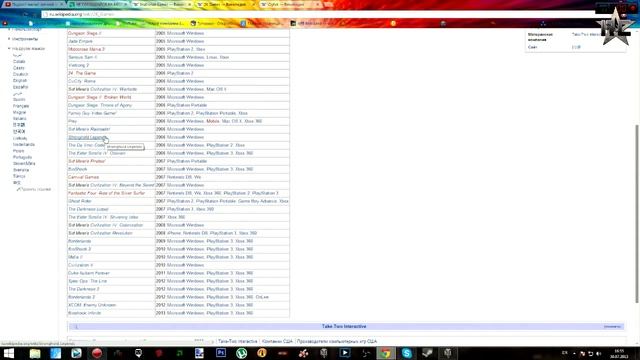The width and height of the screenshot is (640, 360).
Task: Open the BioShock 2007 link
Action: (x=78, y=169)
